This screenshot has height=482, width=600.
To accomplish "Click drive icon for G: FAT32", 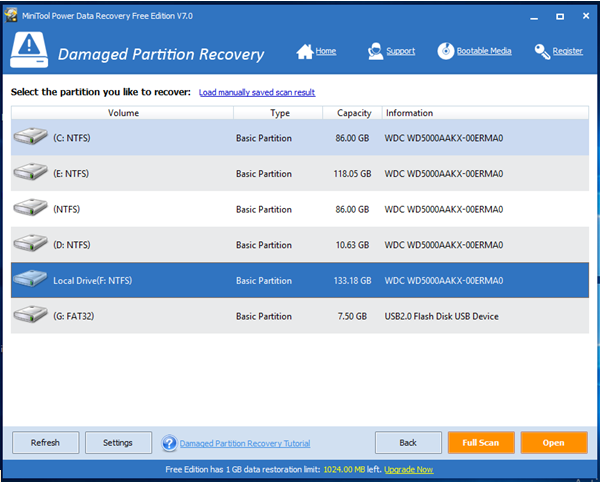I will click(31, 314).
